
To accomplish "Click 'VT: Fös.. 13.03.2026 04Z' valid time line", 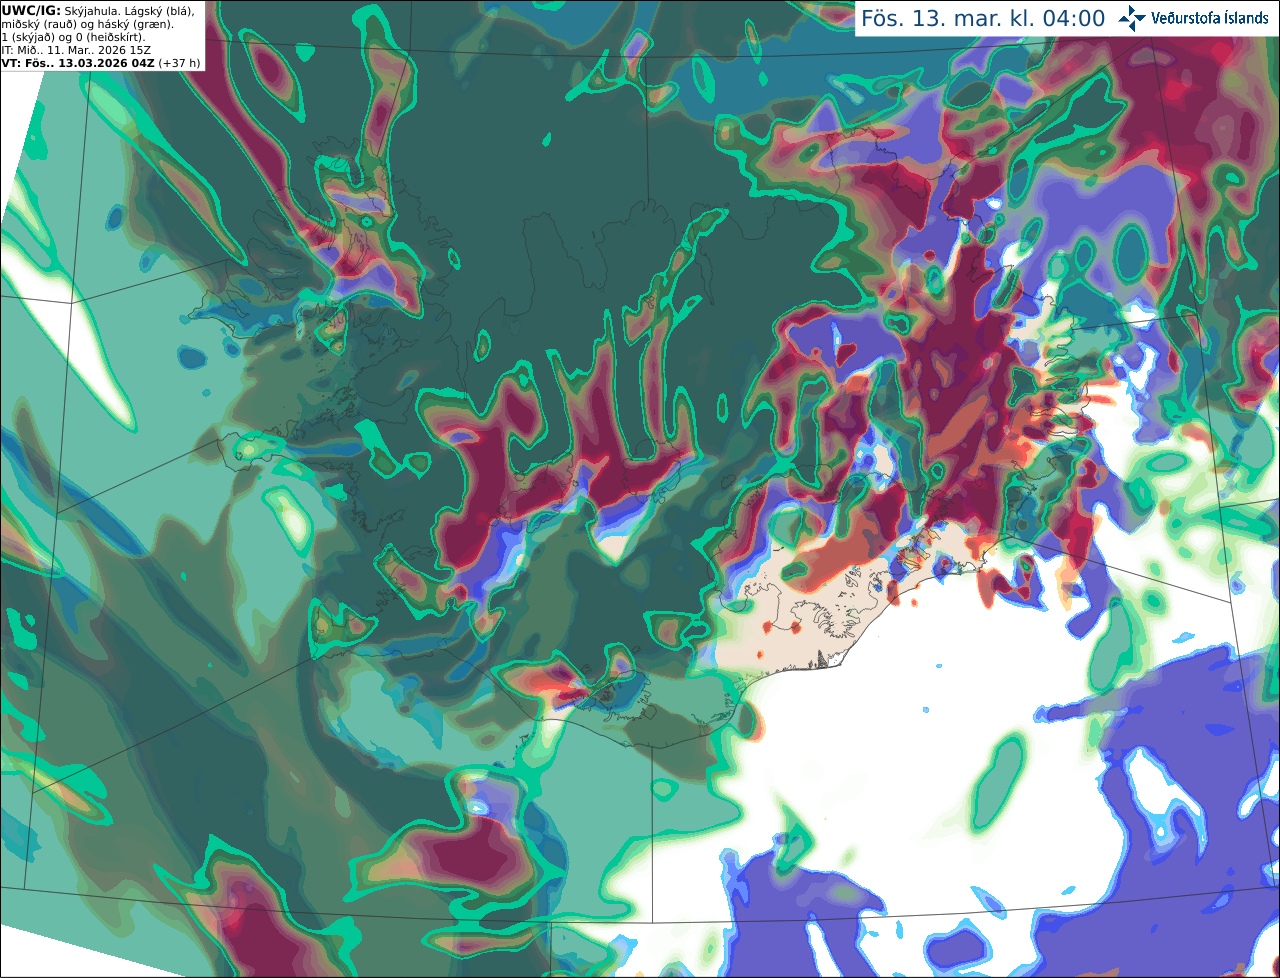I will pos(79,63).
